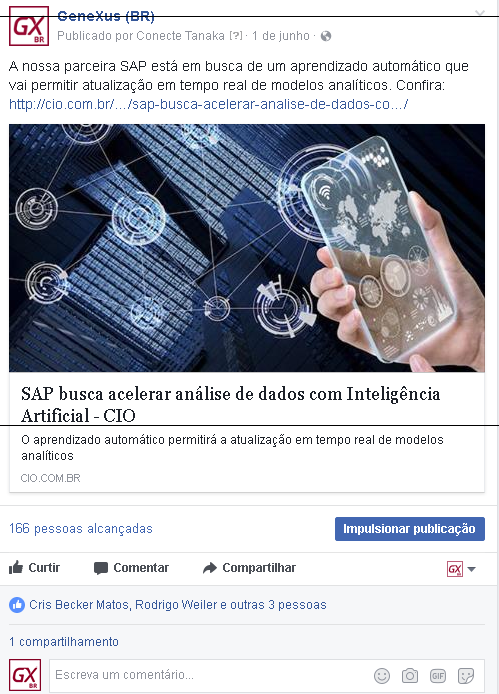This screenshot has height=694, width=499.
Task: Click the 1 compartilhamento link
Action: [x=64, y=642]
